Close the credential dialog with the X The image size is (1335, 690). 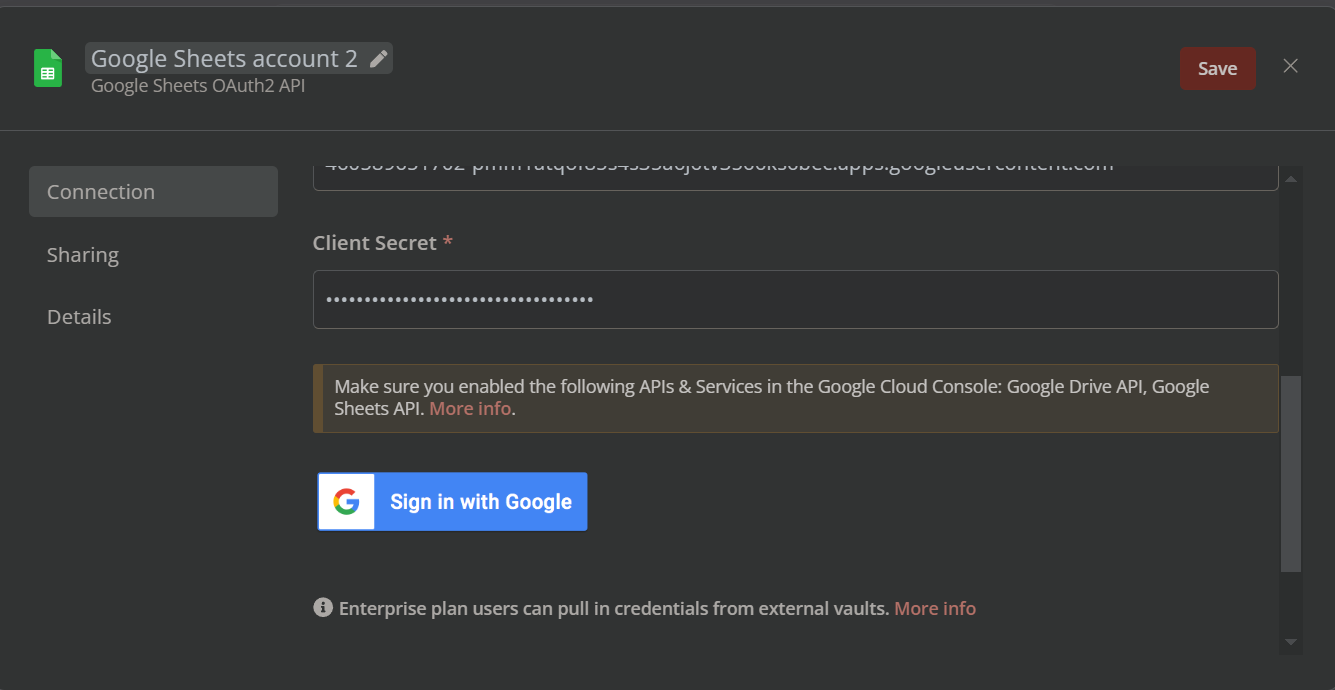coord(1291,66)
